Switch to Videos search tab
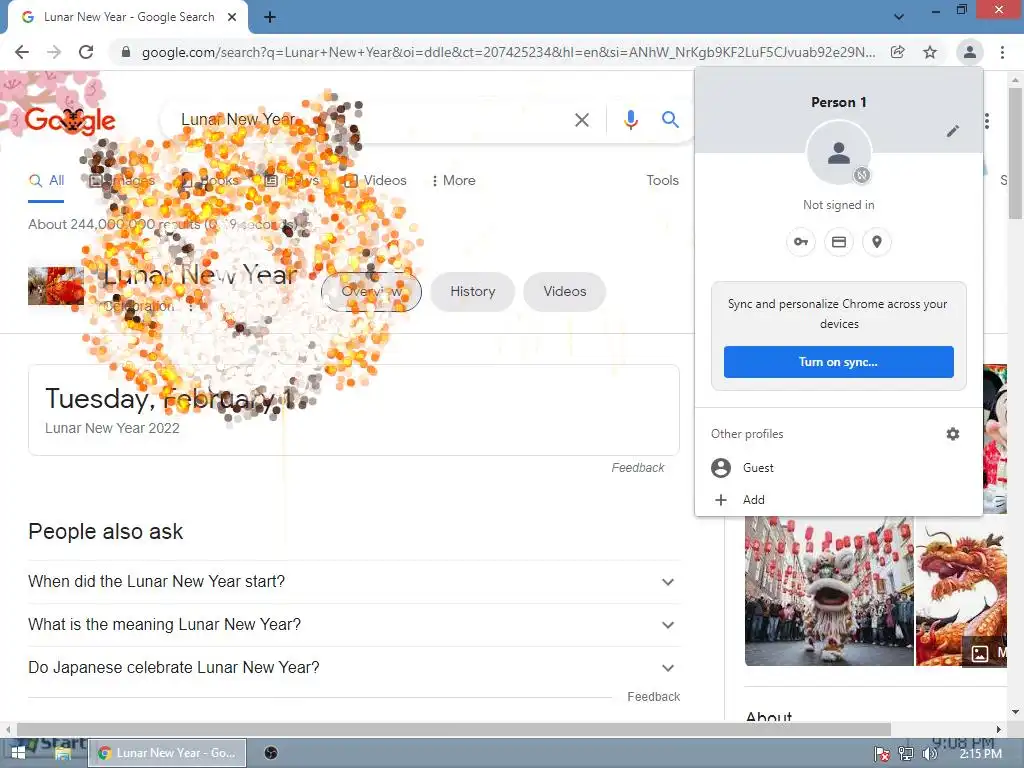 [376, 181]
